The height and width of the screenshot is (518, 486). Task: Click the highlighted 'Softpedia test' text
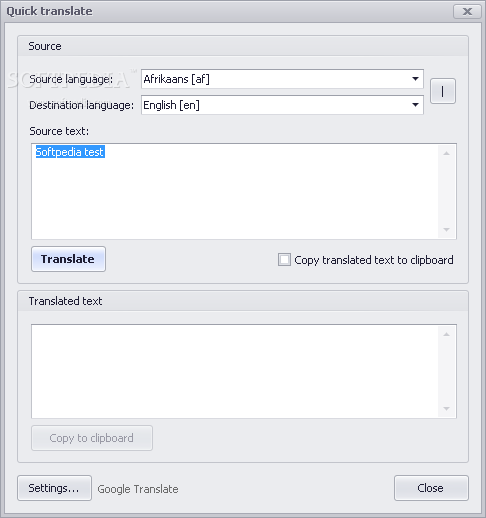coord(70,152)
